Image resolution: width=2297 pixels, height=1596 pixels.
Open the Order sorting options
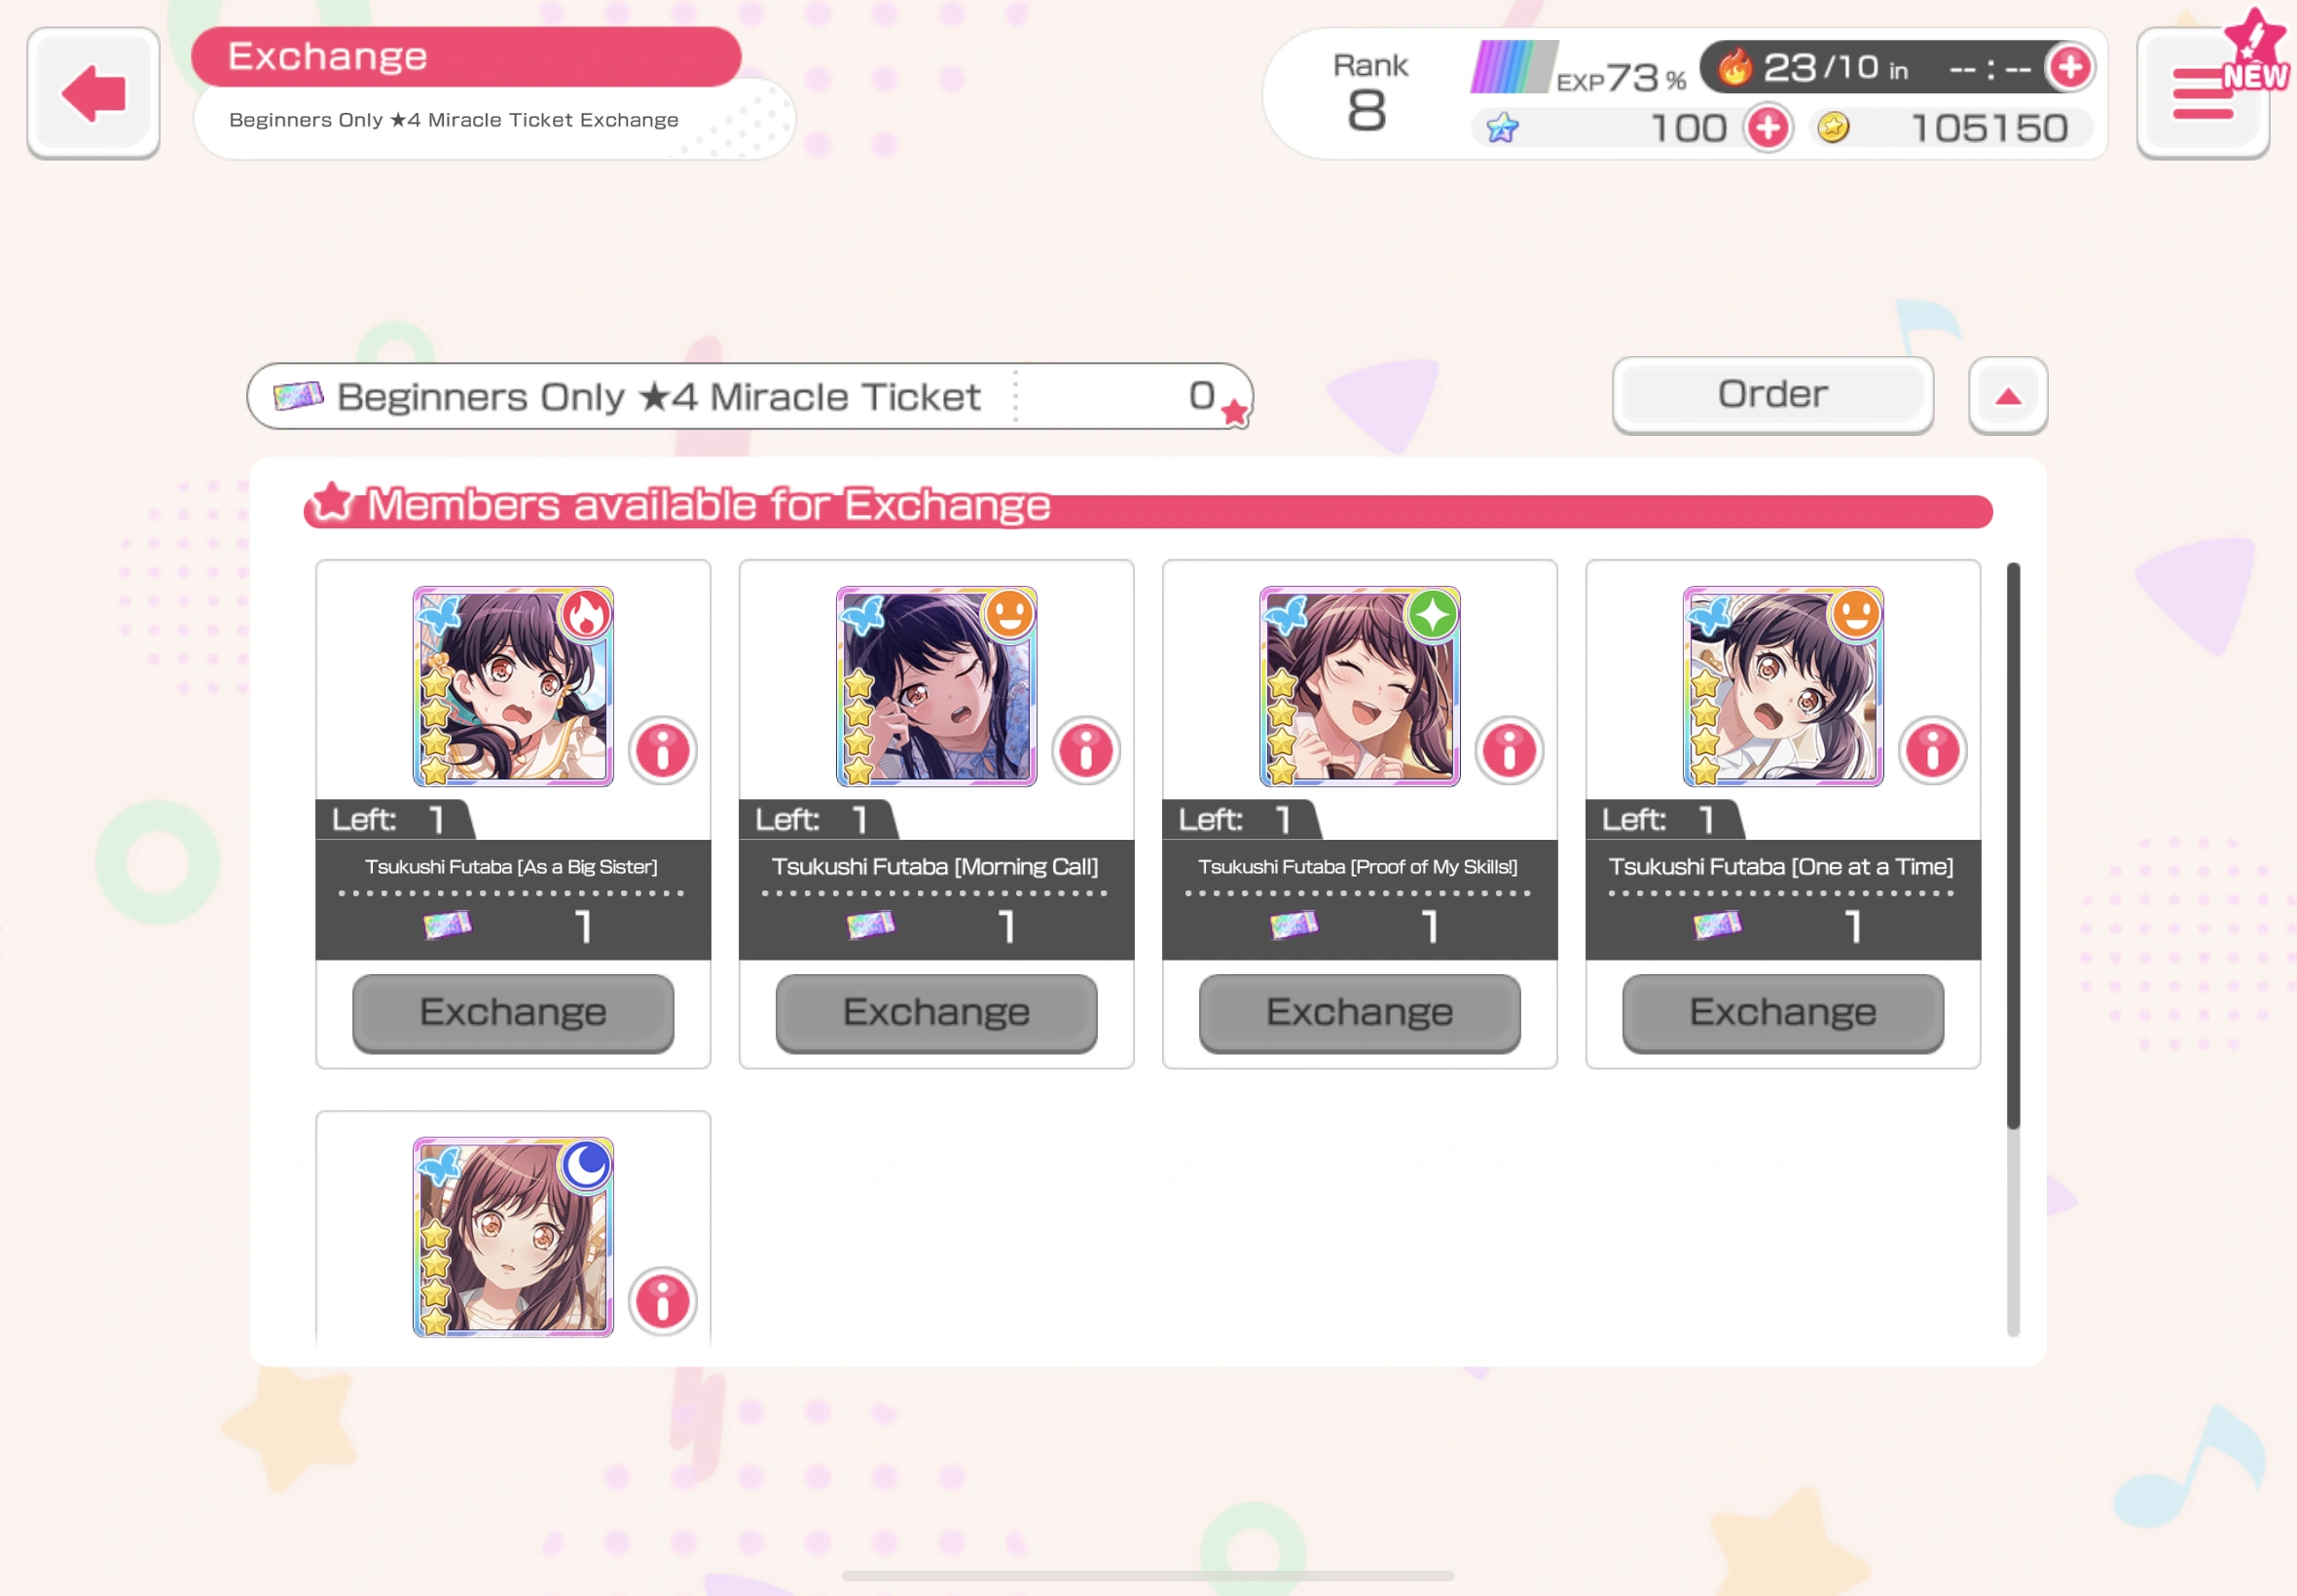pyautogui.click(x=1773, y=396)
